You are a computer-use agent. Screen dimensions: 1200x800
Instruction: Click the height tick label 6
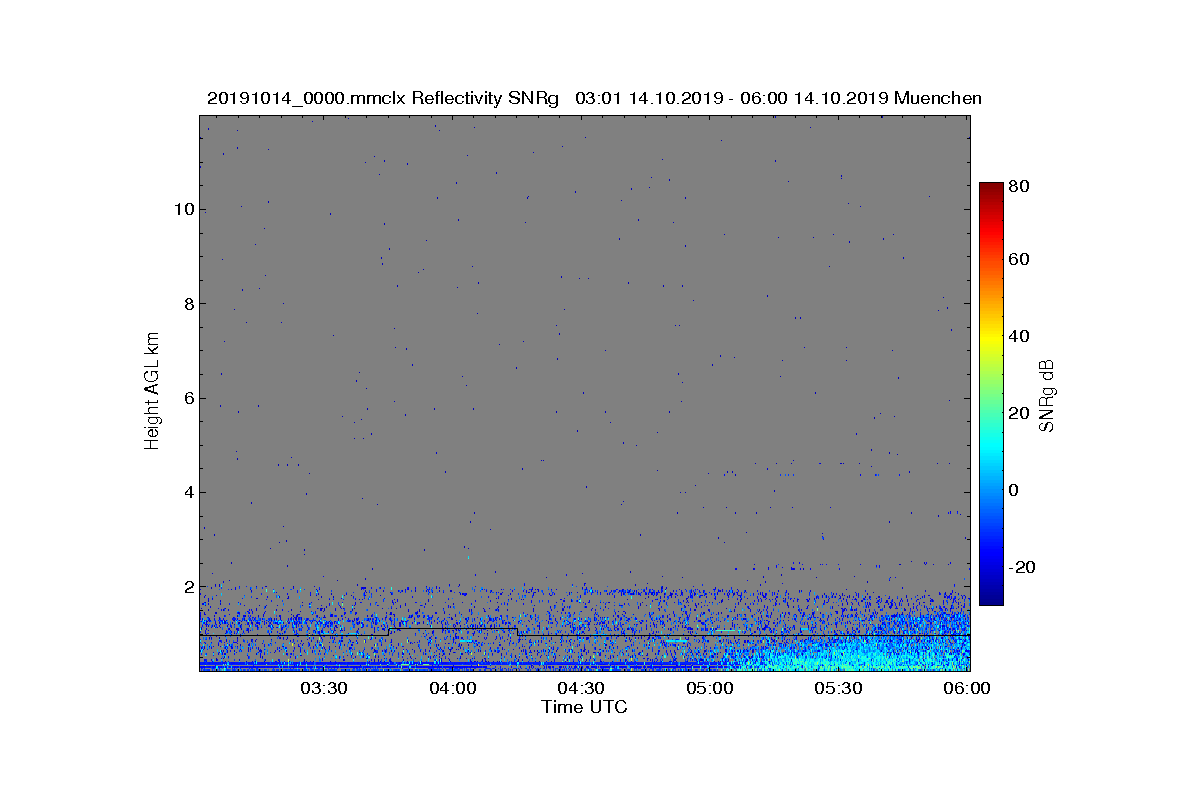tap(188, 398)
